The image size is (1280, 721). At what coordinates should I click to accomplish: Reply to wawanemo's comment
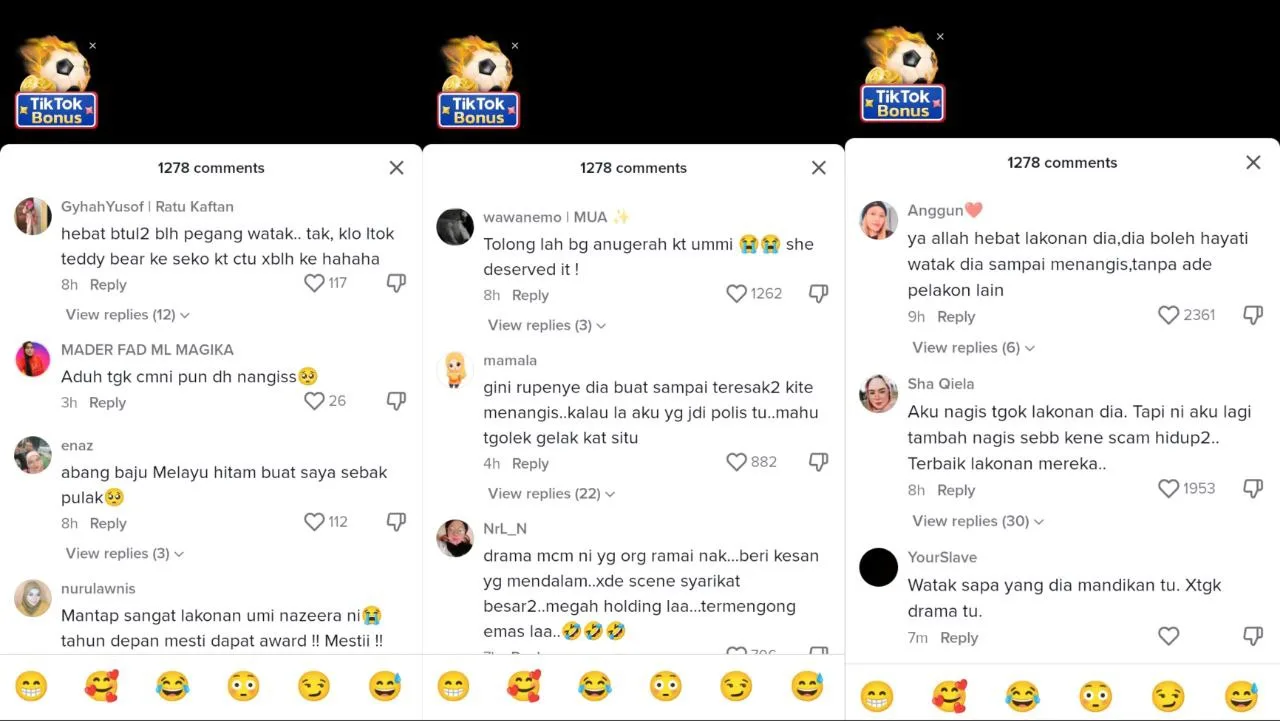530,295
